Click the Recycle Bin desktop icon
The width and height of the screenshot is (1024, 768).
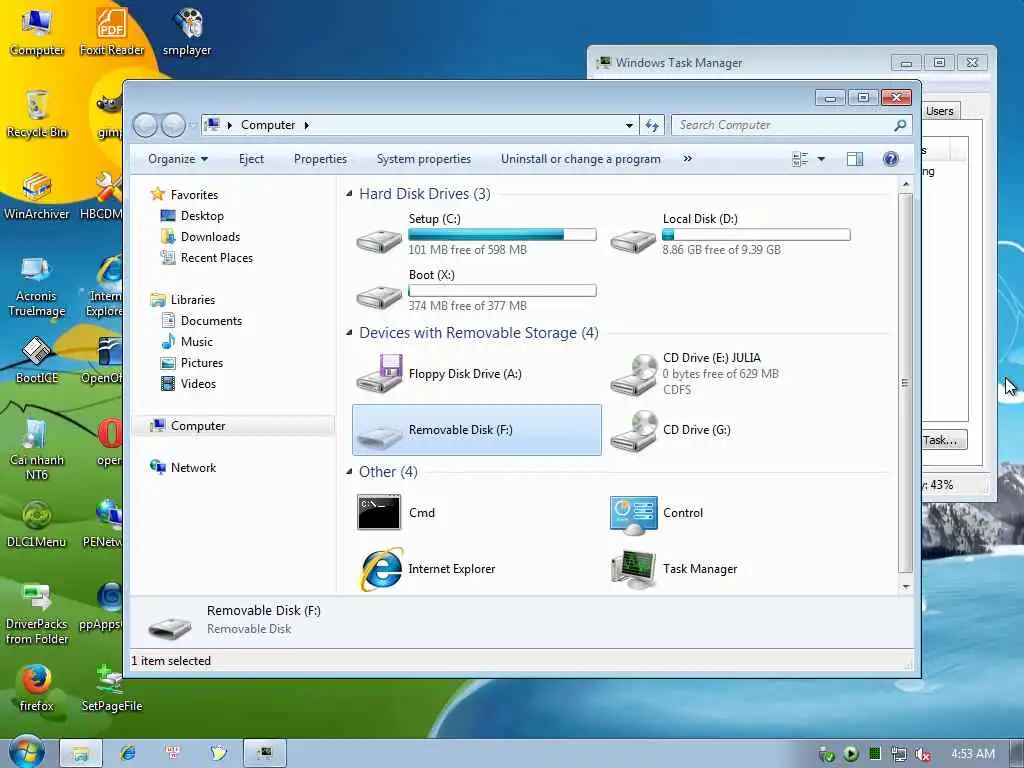click(37, 114)
